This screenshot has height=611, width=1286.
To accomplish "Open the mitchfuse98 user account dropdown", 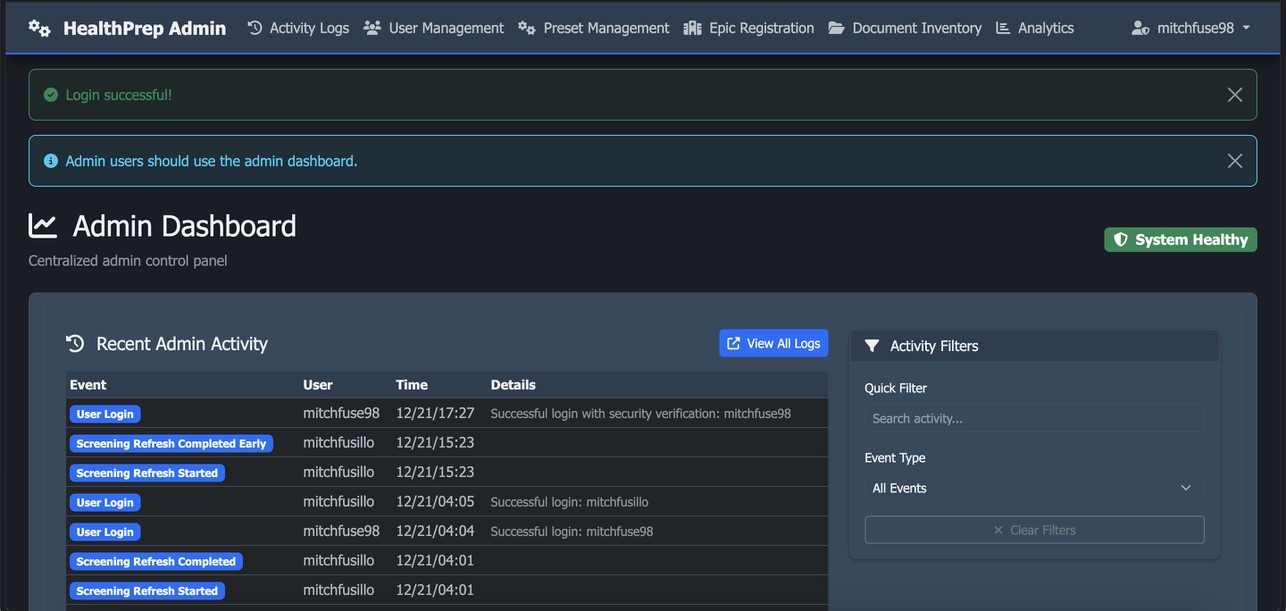I will pyautogui.click(x=1191, y=28).
